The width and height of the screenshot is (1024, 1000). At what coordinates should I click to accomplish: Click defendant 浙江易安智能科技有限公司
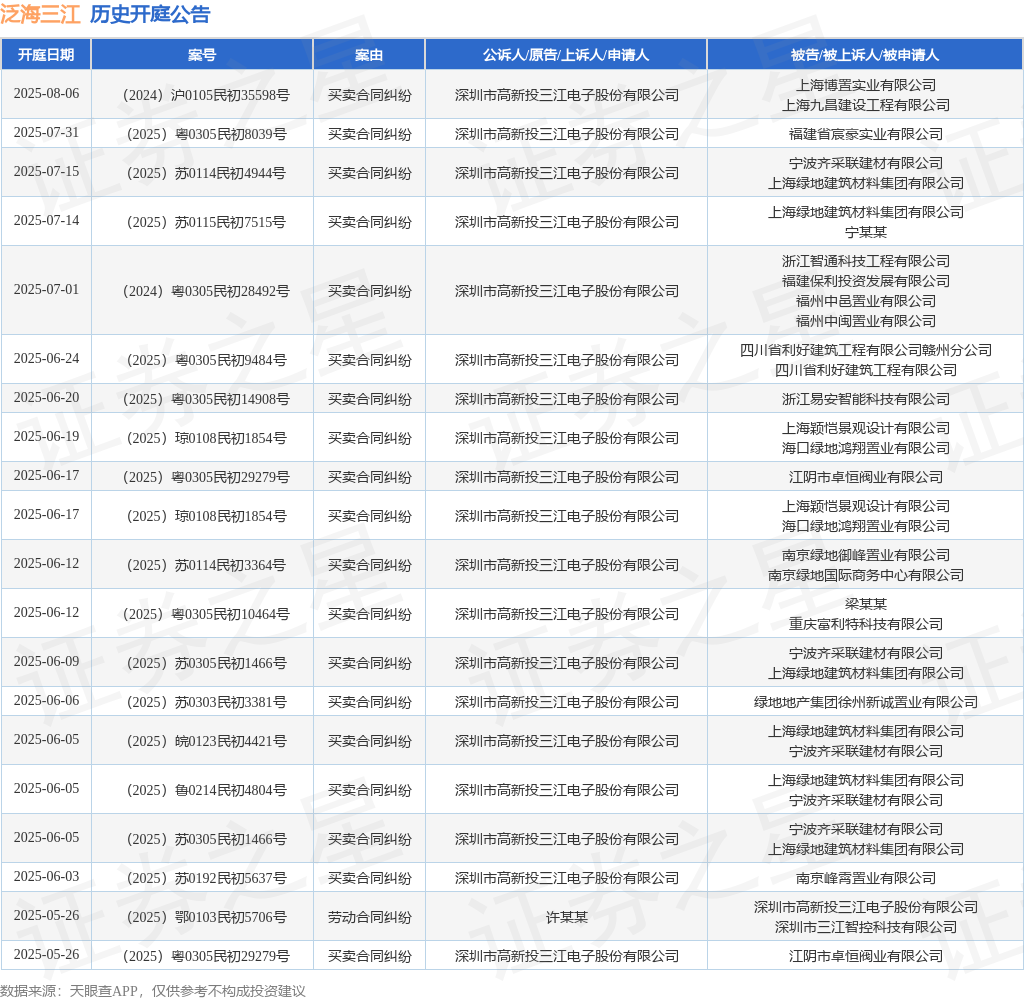coord(865,399)
